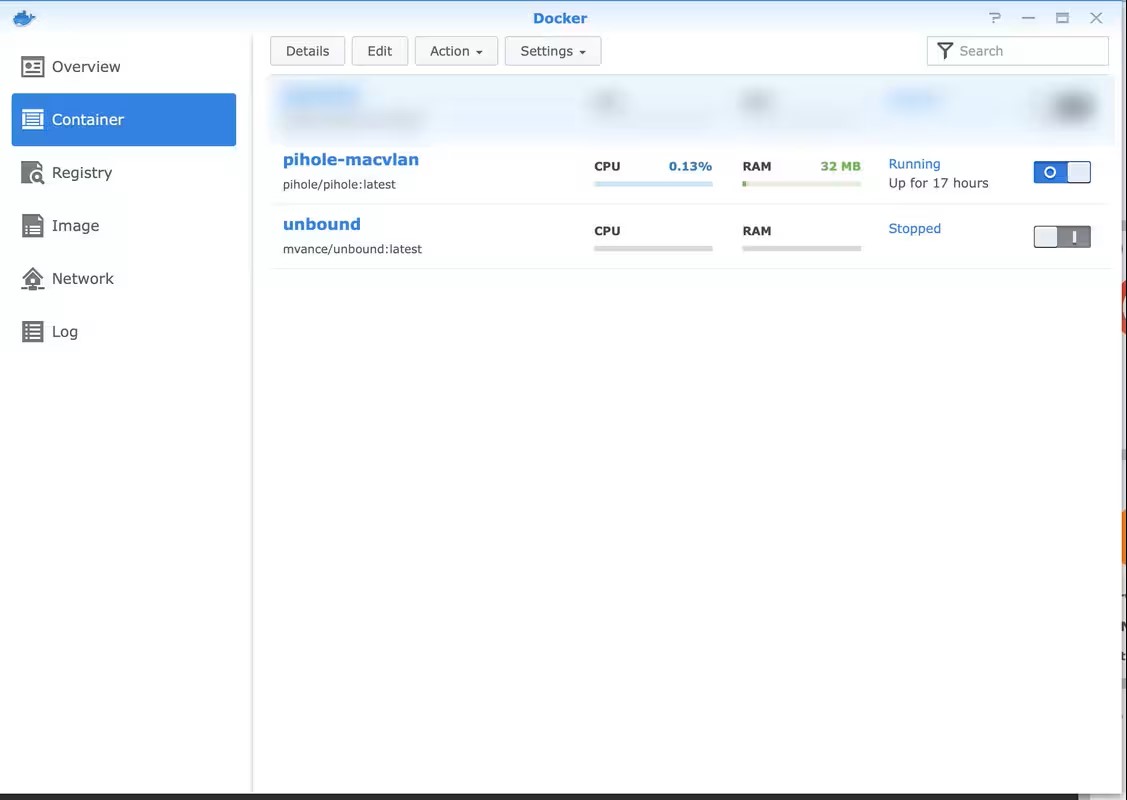Click the Image file icon in sidebar
The image size is (1127, 800).
(33, 226)
